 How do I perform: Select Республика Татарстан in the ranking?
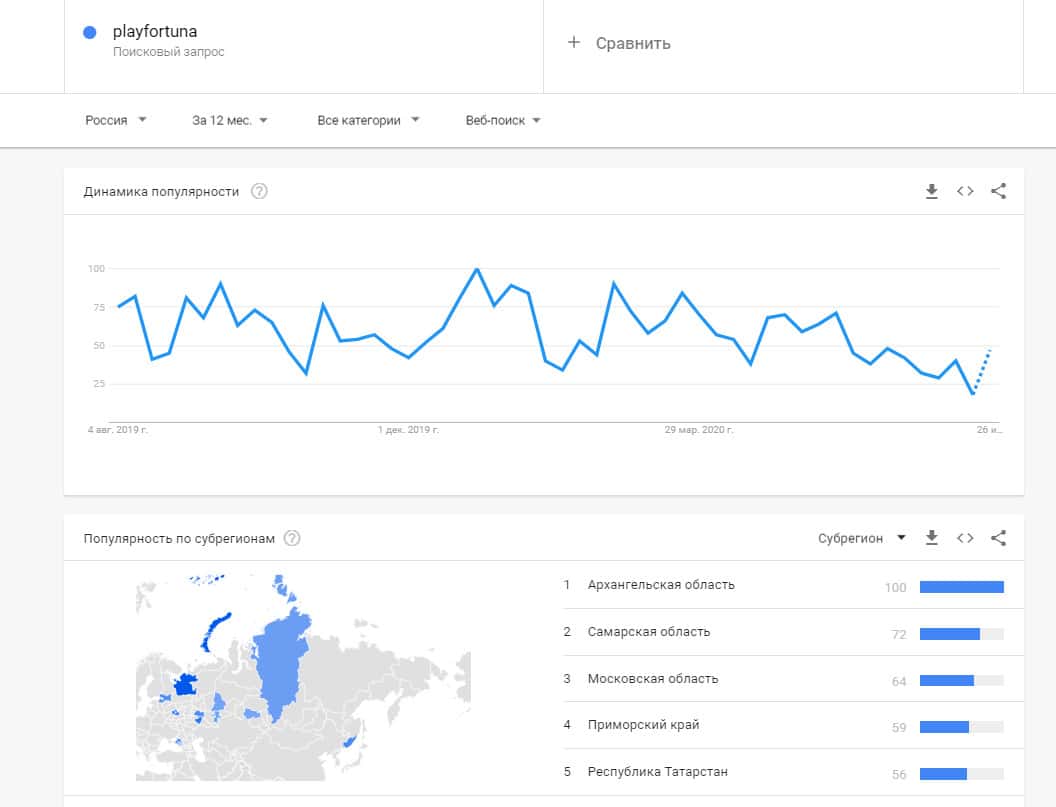click(x=657, y=771)
